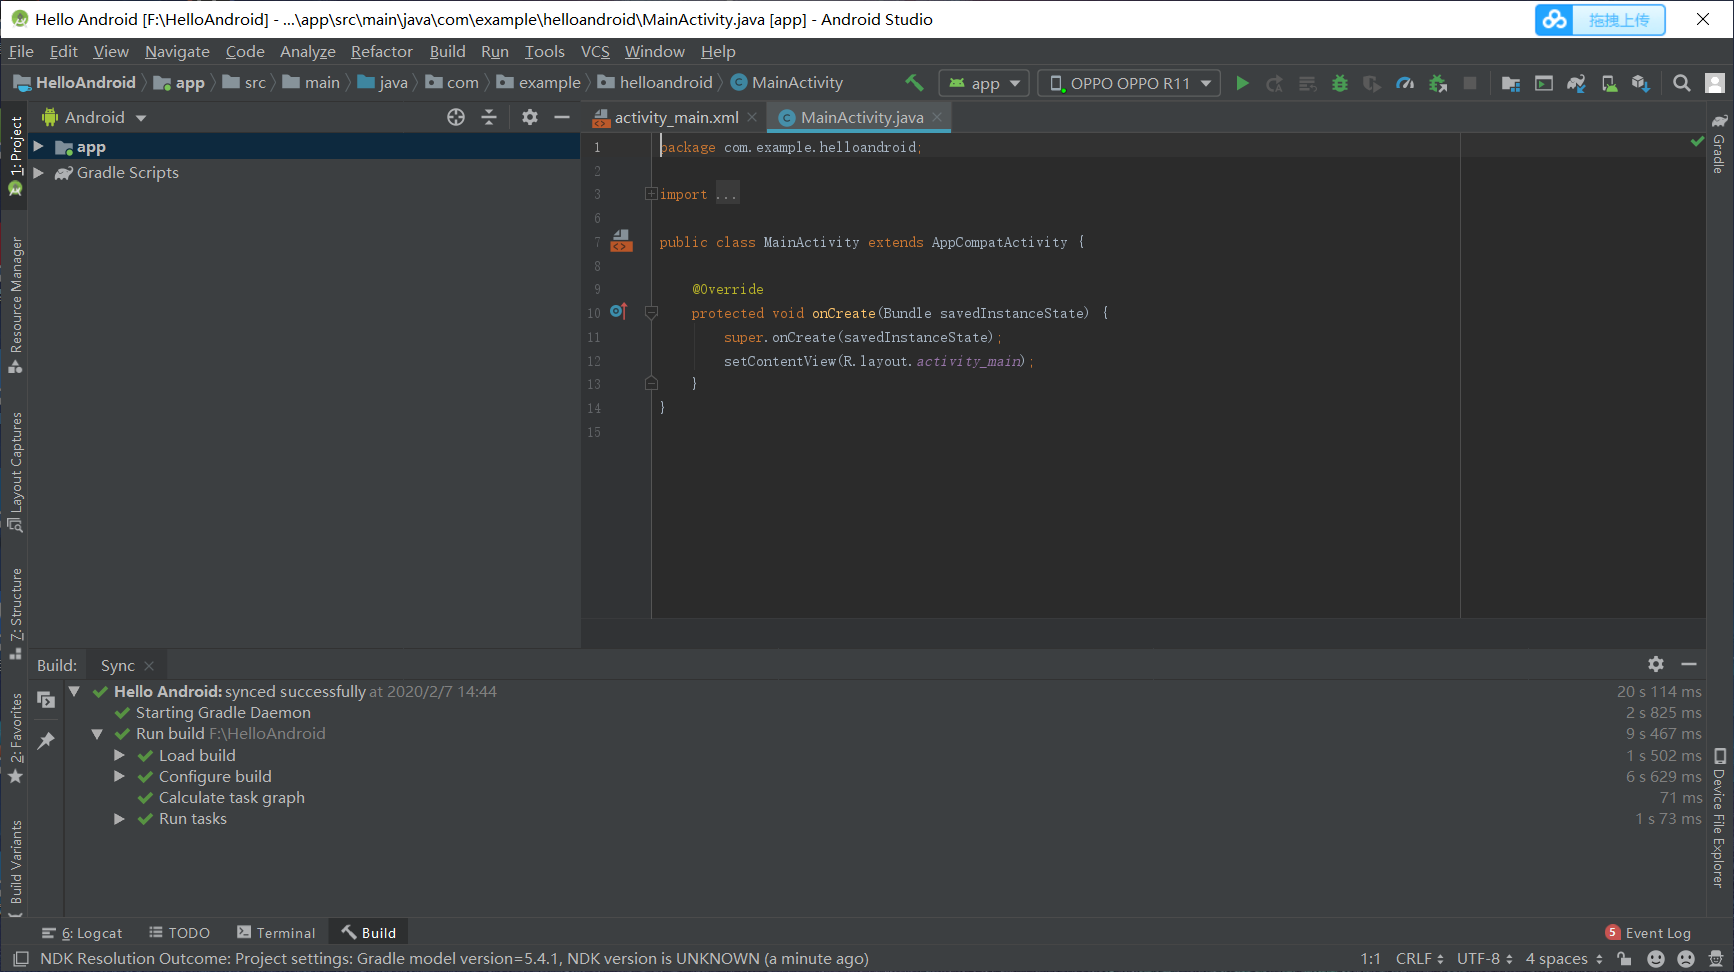The height and width of the screenshot is (972, 1734).
Task: Toggle the Gradle tool window button
Action: tap(1719, 145)
